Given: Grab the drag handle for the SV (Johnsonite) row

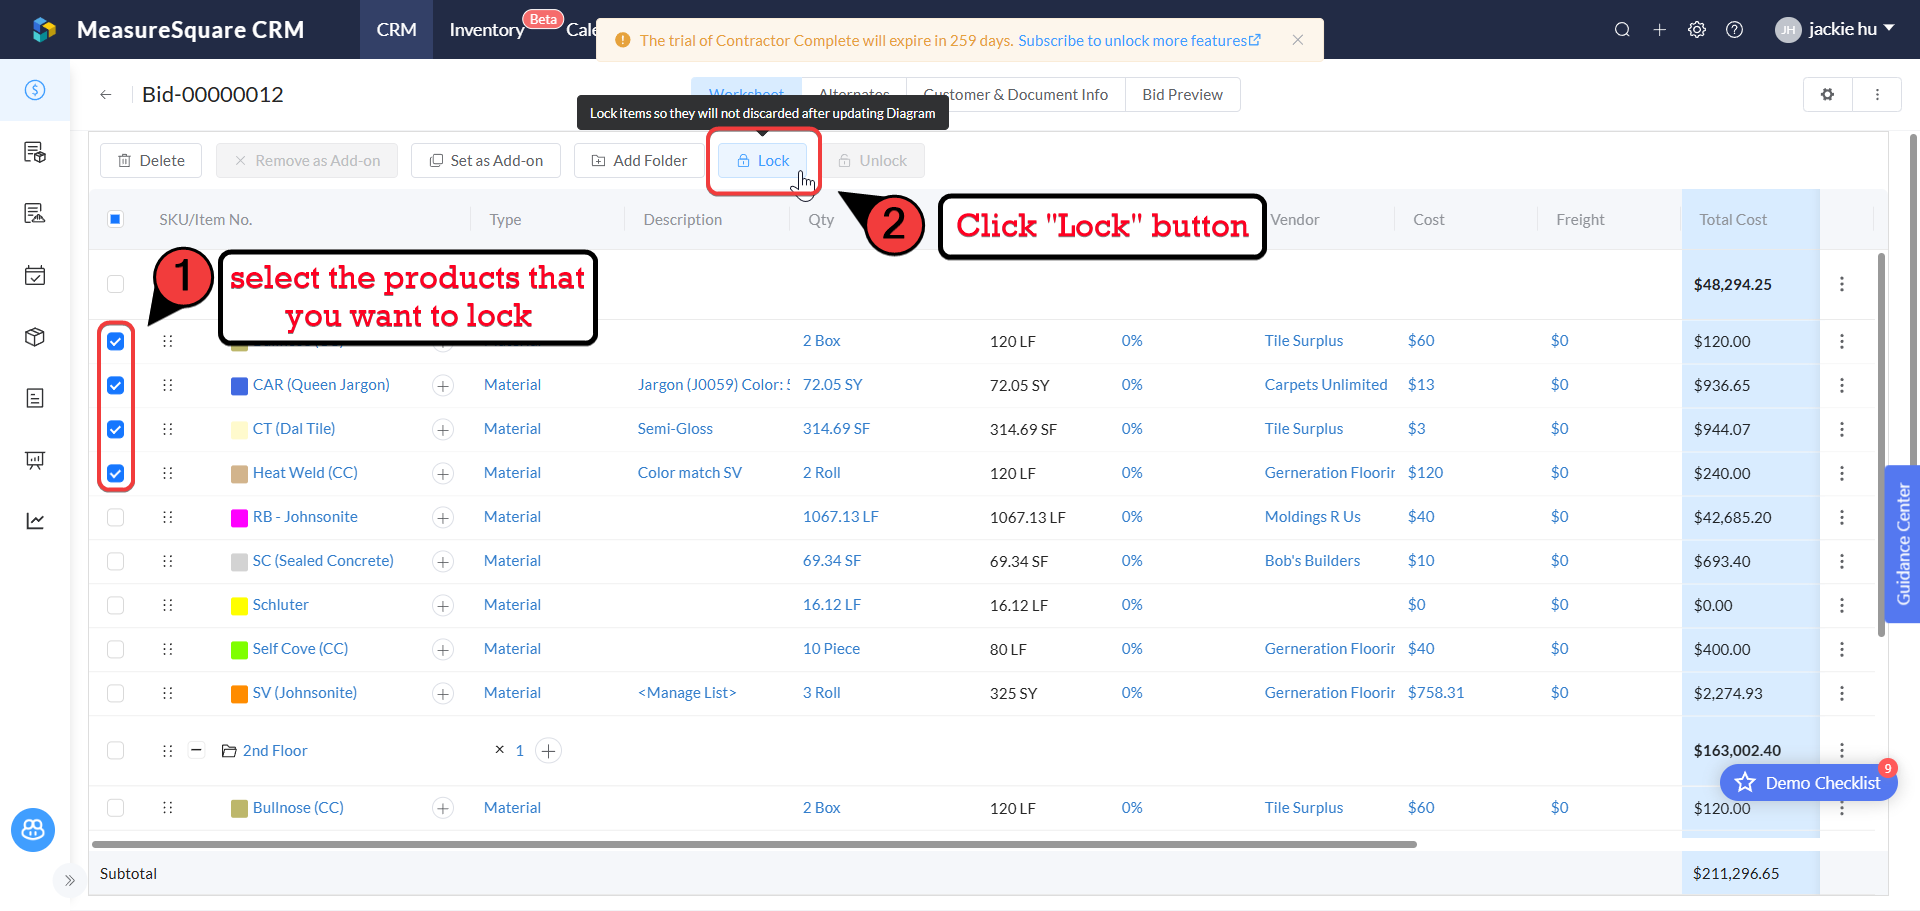Looking at the screenshot, I should pos(167,693).
